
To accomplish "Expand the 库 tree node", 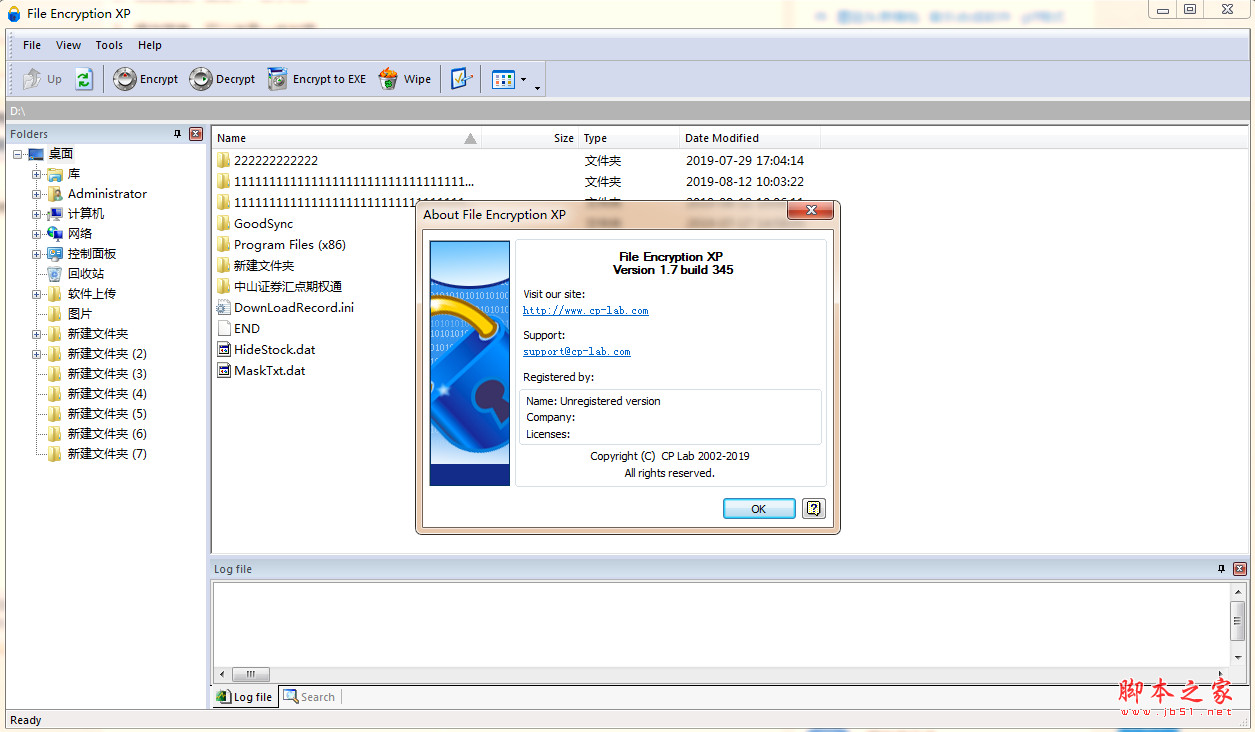I will (37, 174).
